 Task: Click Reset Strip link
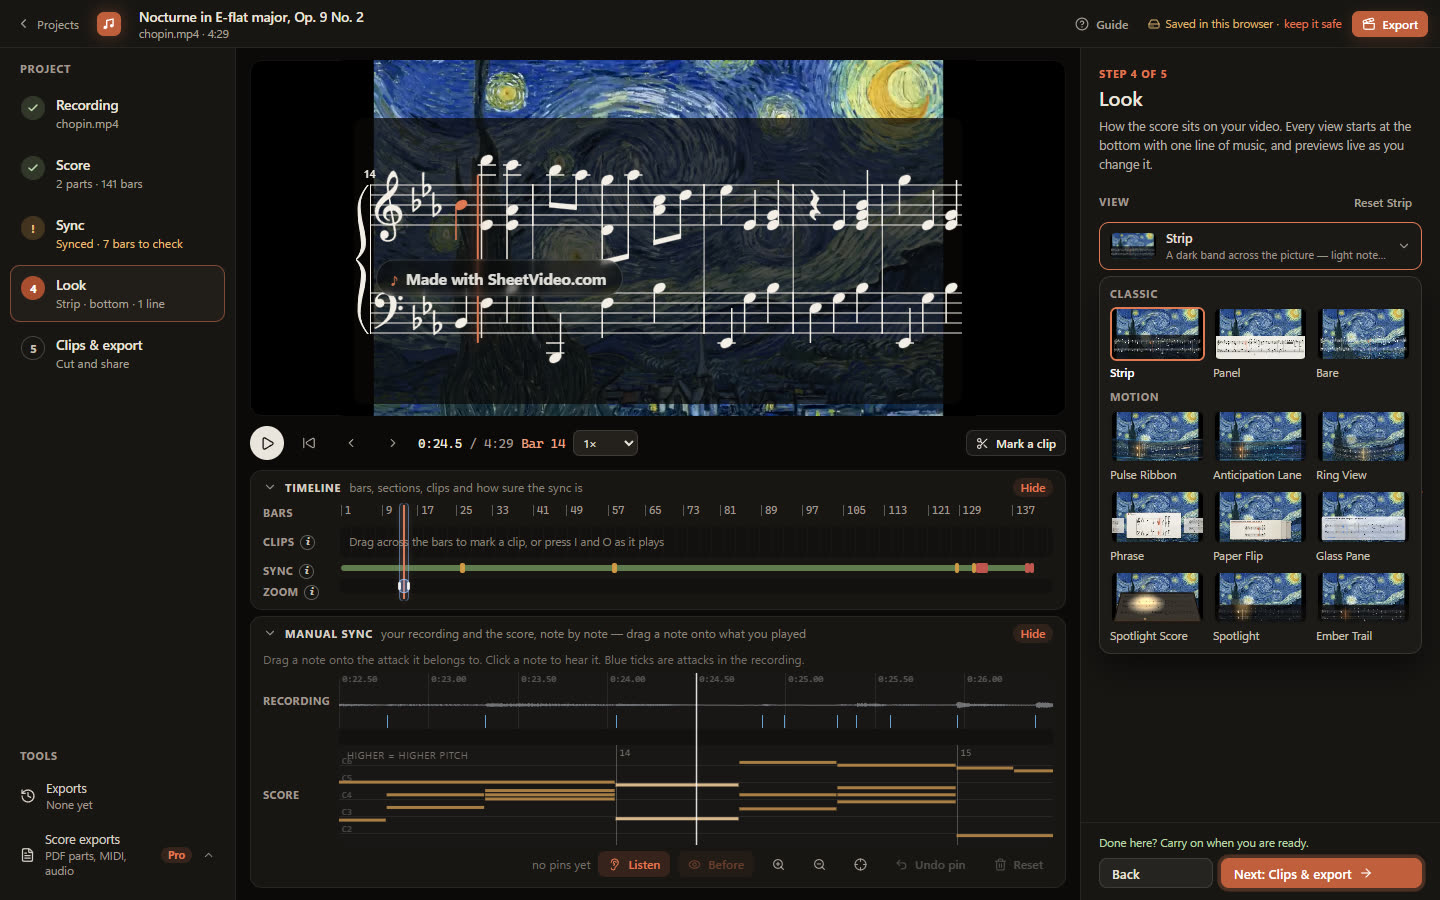click(1383, 203)
